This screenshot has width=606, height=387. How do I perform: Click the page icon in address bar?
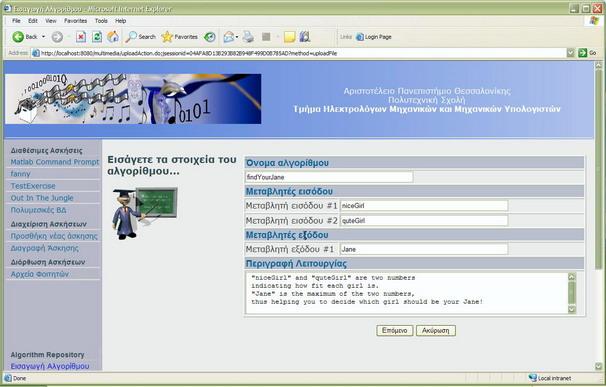[x=36, y=53]
